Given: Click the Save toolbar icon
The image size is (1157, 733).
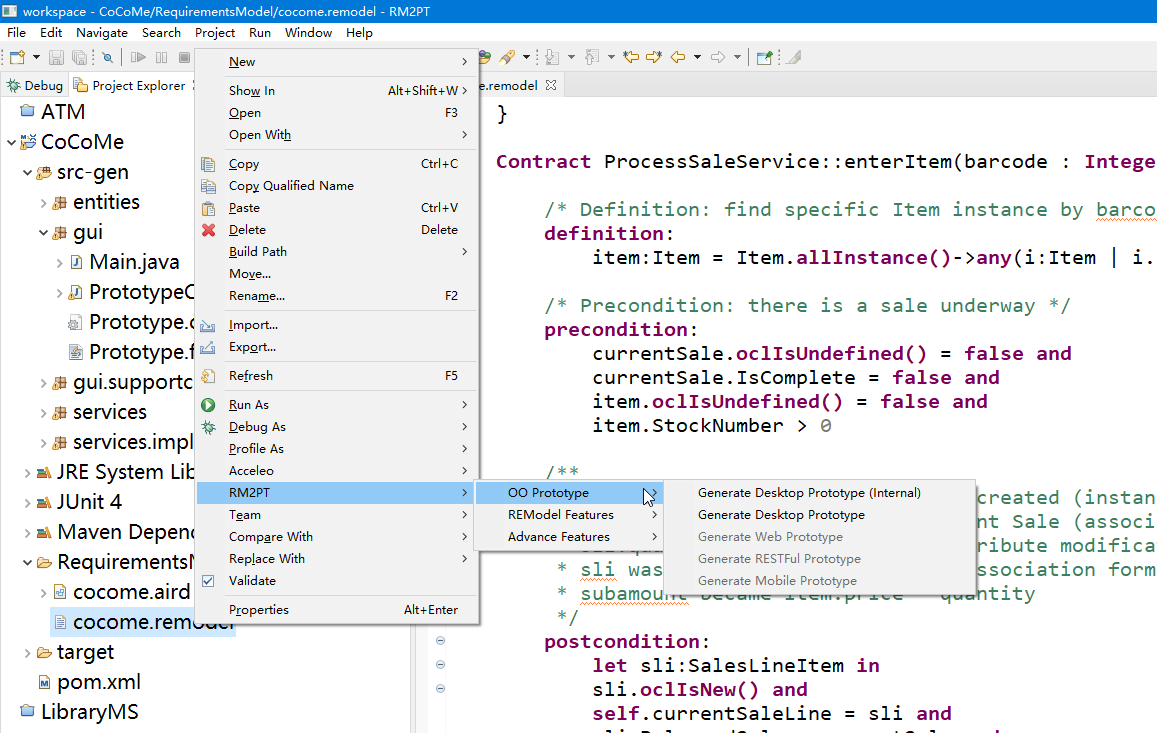Looking at the screenshot, I should pos(56,58).
